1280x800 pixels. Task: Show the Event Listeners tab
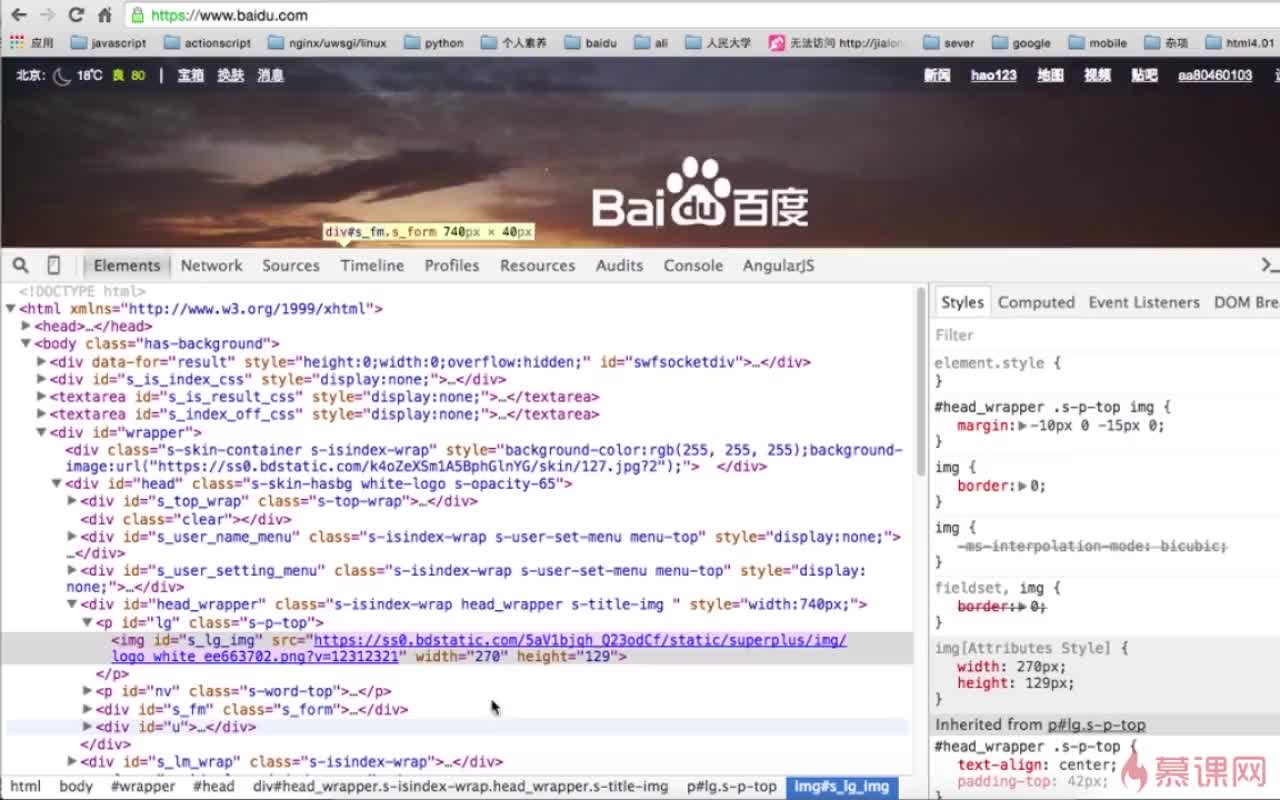(x=1144, y=302)
